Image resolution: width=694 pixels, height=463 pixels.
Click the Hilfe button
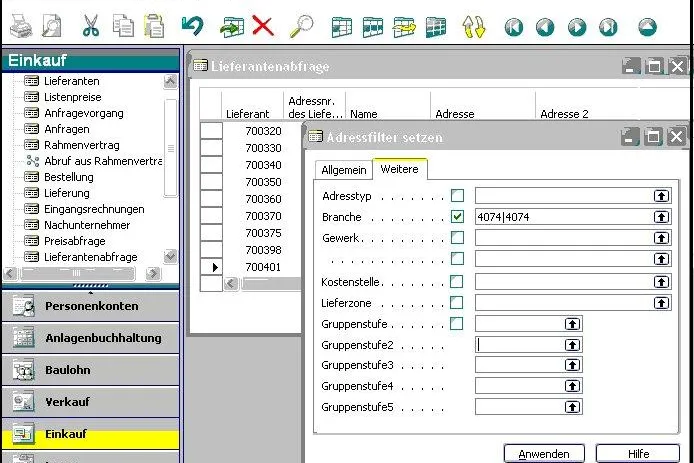[638, 454]
